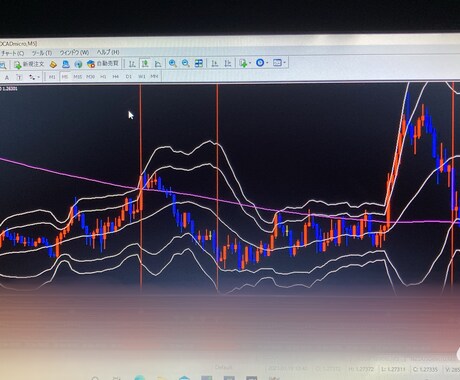The width and height of the screenshot is (460, 380).
Task: Toggle chart auto scroll icon
Action: (x=215, y=63)
